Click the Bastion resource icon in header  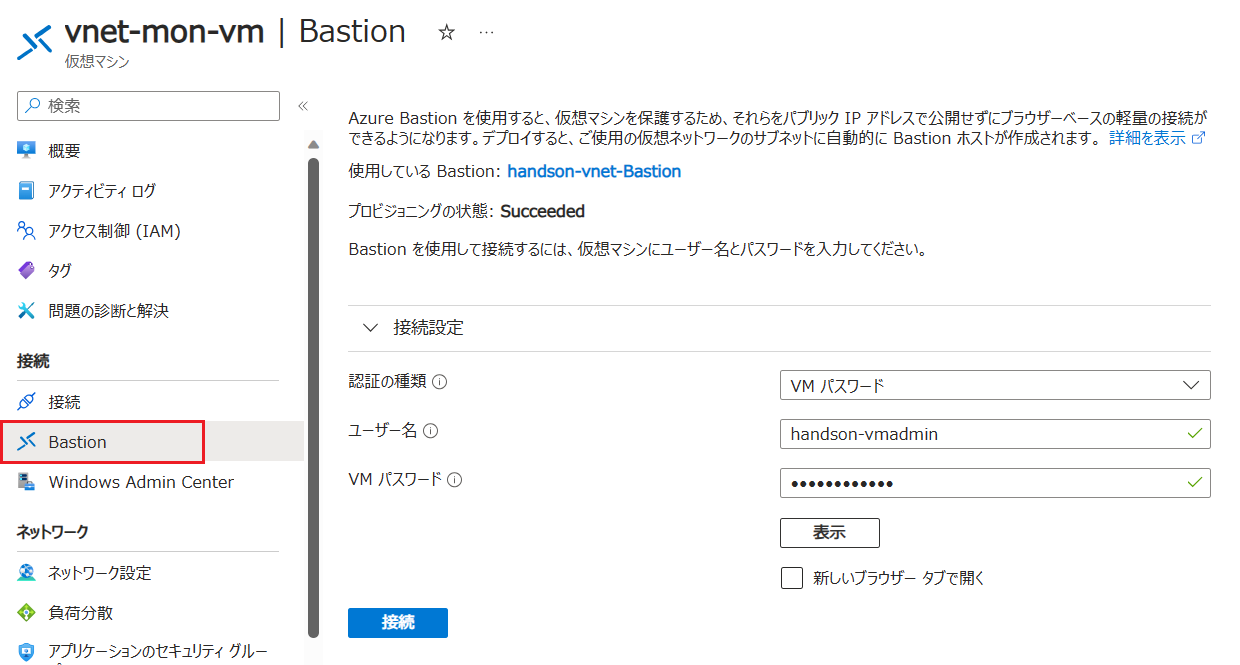click(x=35, y=43)
